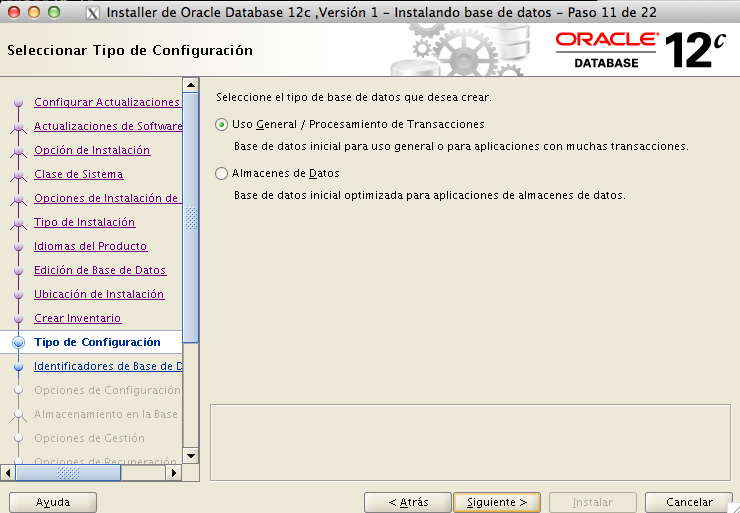Click the red close window button
740x513 pixels.
tap(14, 12)
